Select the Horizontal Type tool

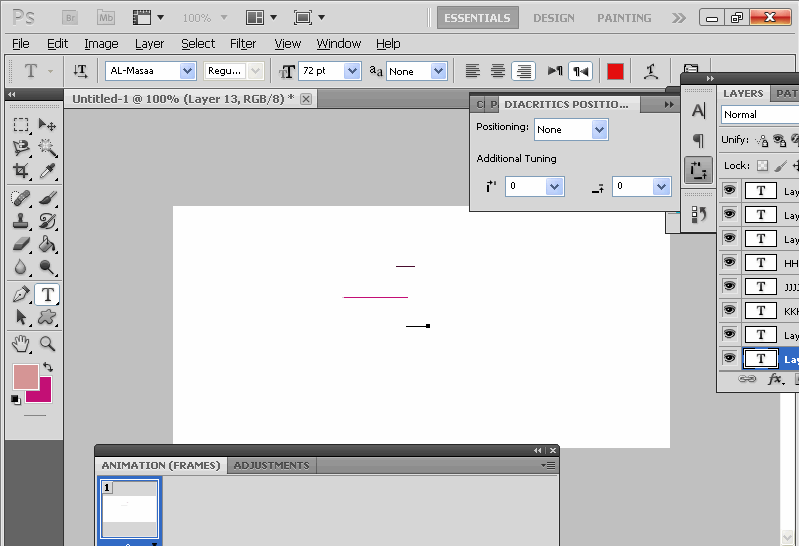(x=47, y=294)
